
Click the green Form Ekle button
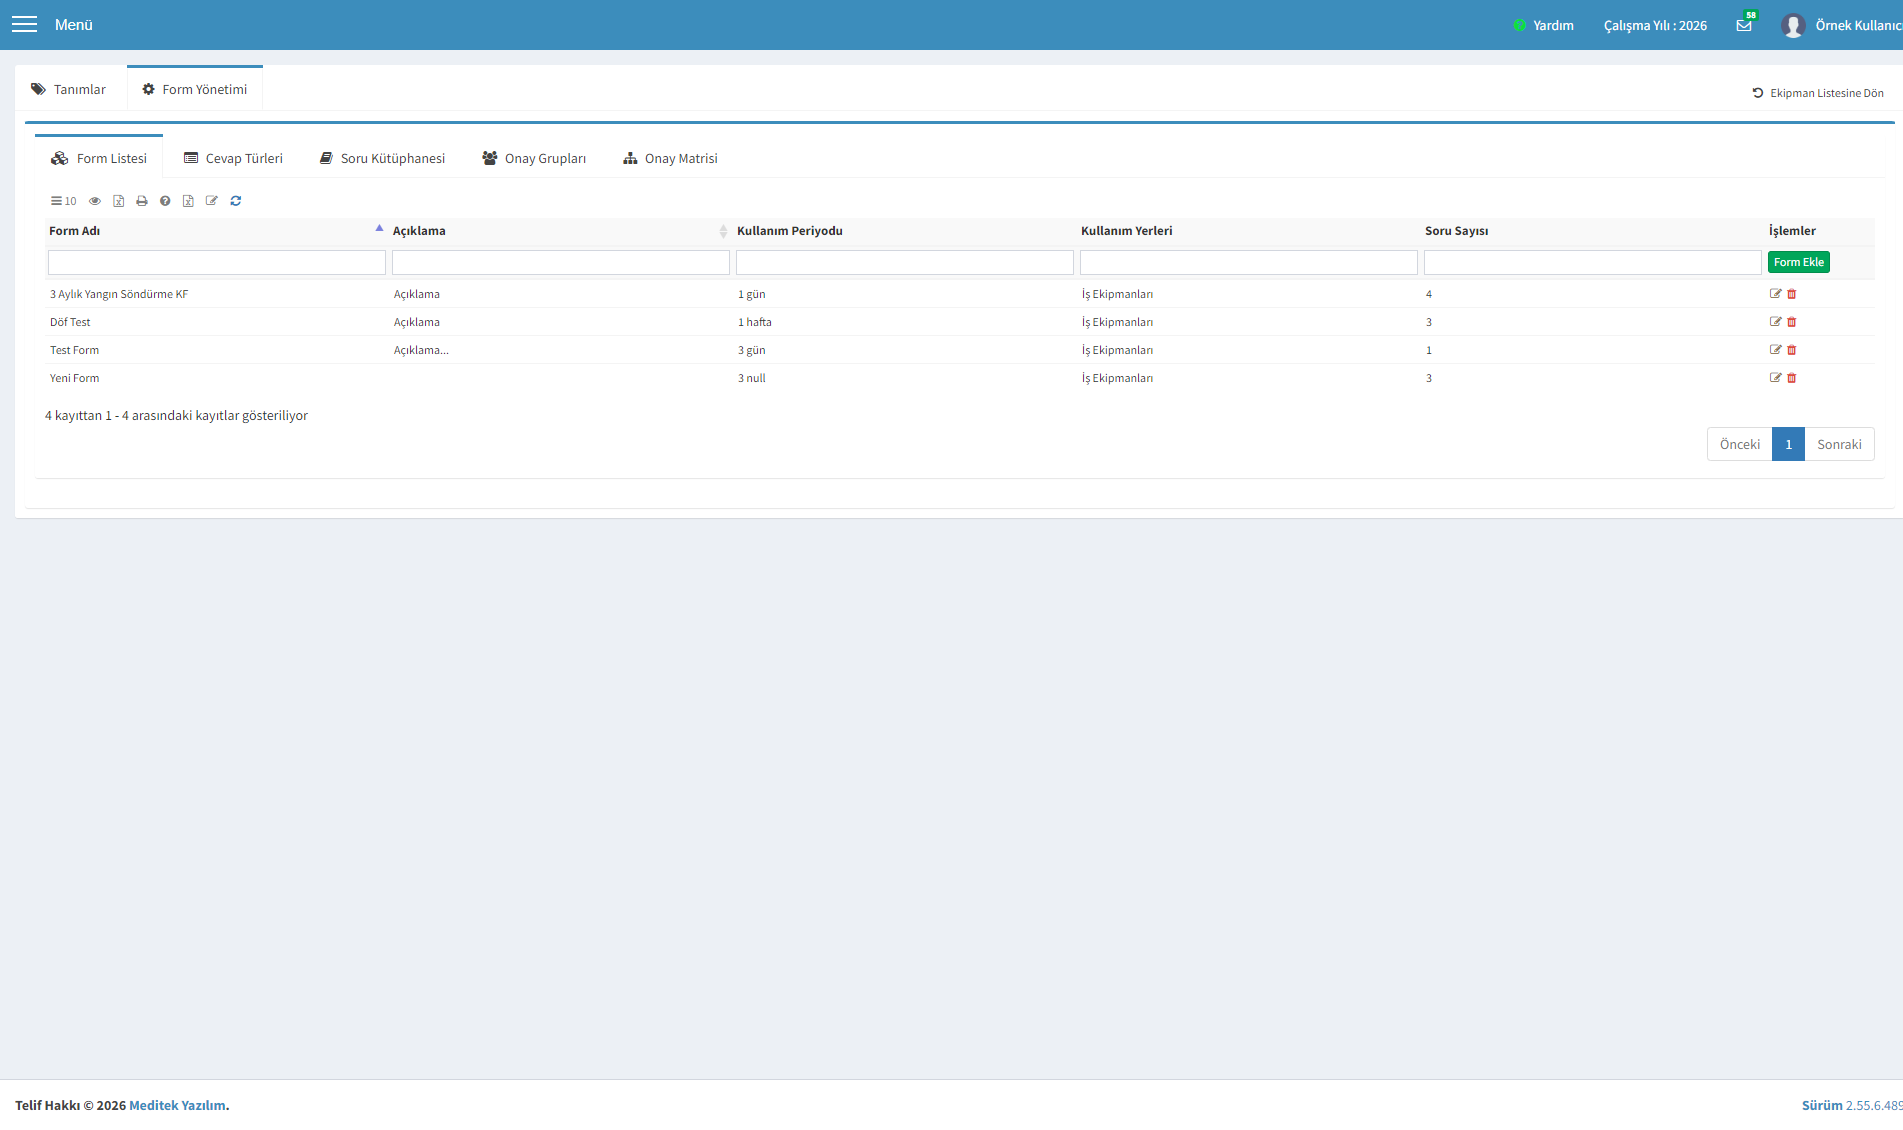1799,262
